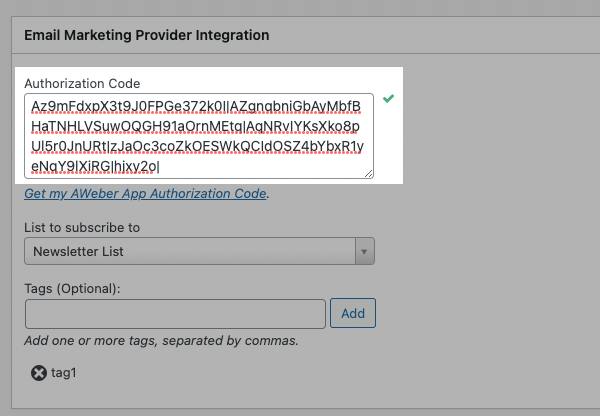Open the dropdown arrow beside Newsletter List

[x=365, y=251]
